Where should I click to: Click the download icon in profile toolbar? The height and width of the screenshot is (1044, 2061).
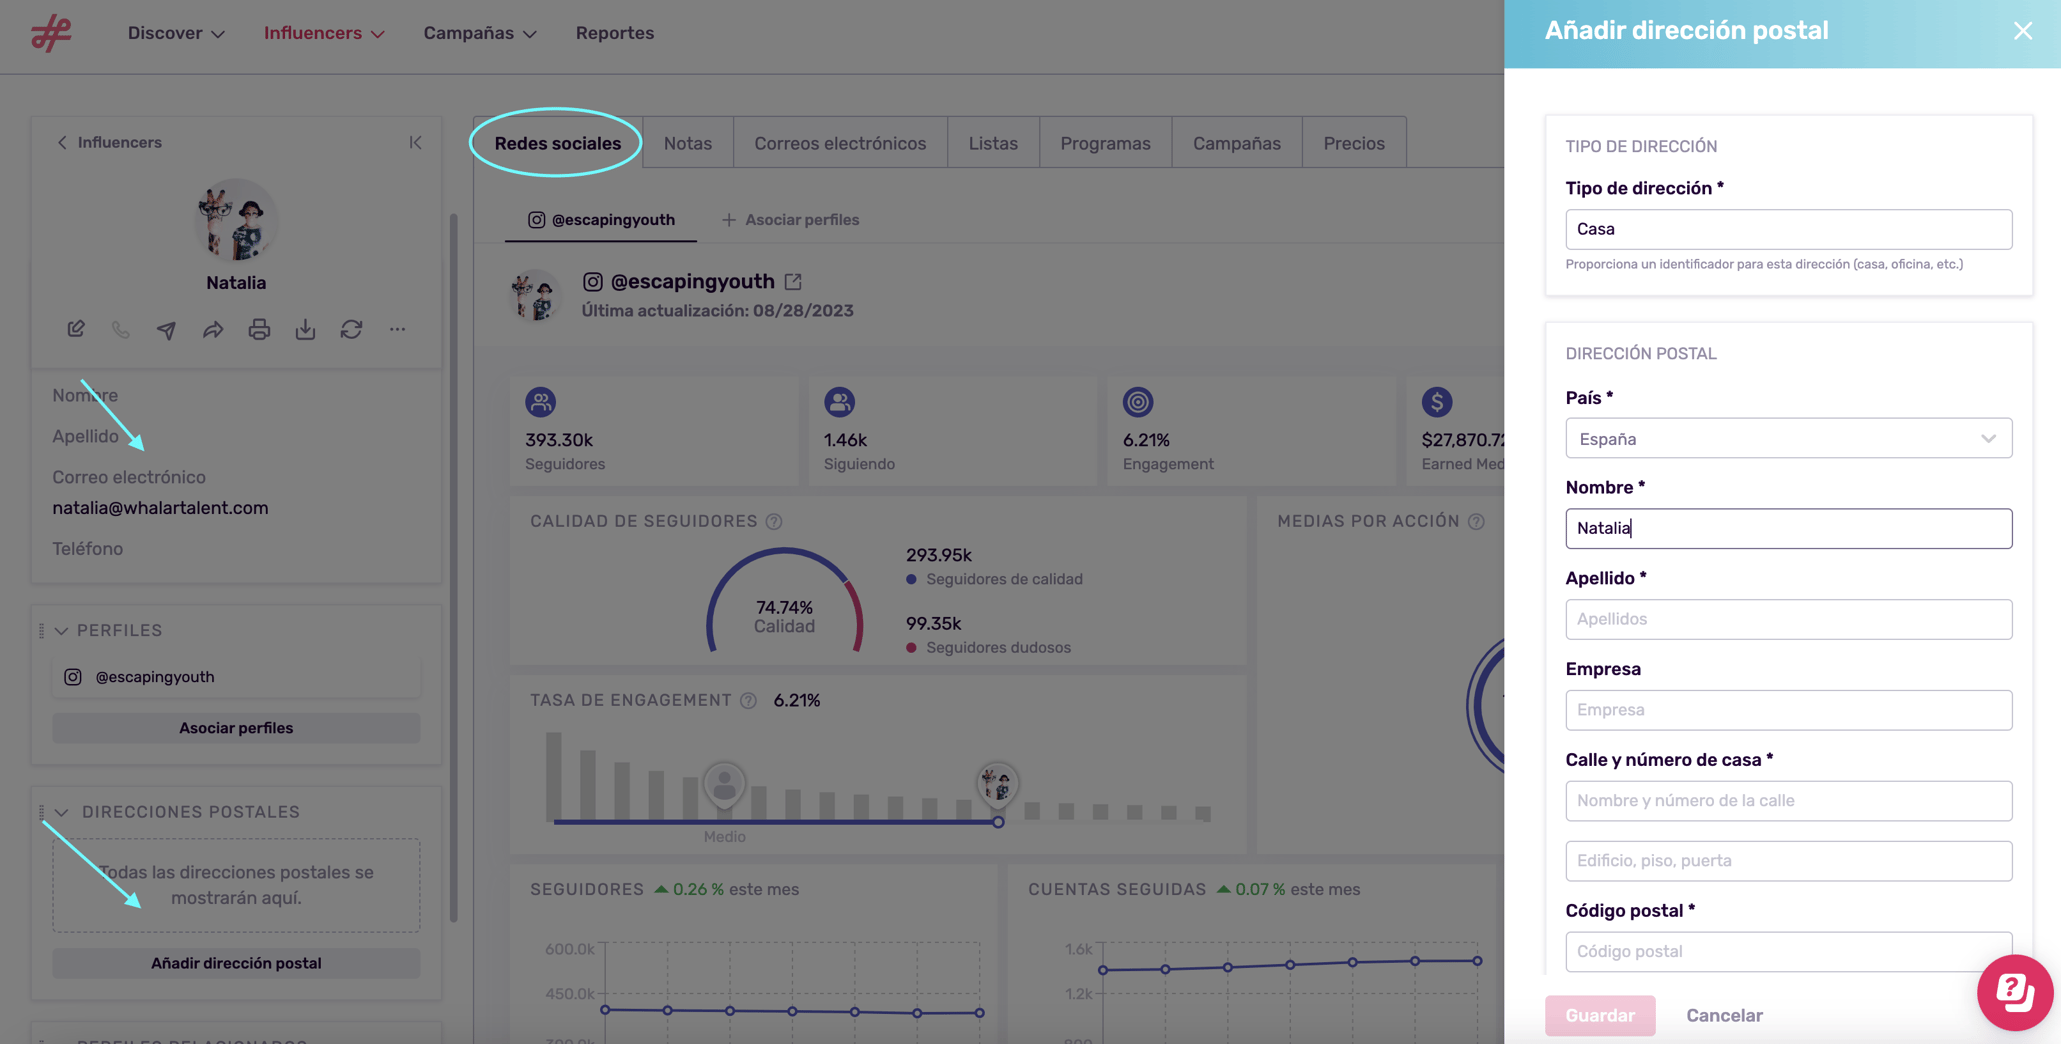pos(305,329)
